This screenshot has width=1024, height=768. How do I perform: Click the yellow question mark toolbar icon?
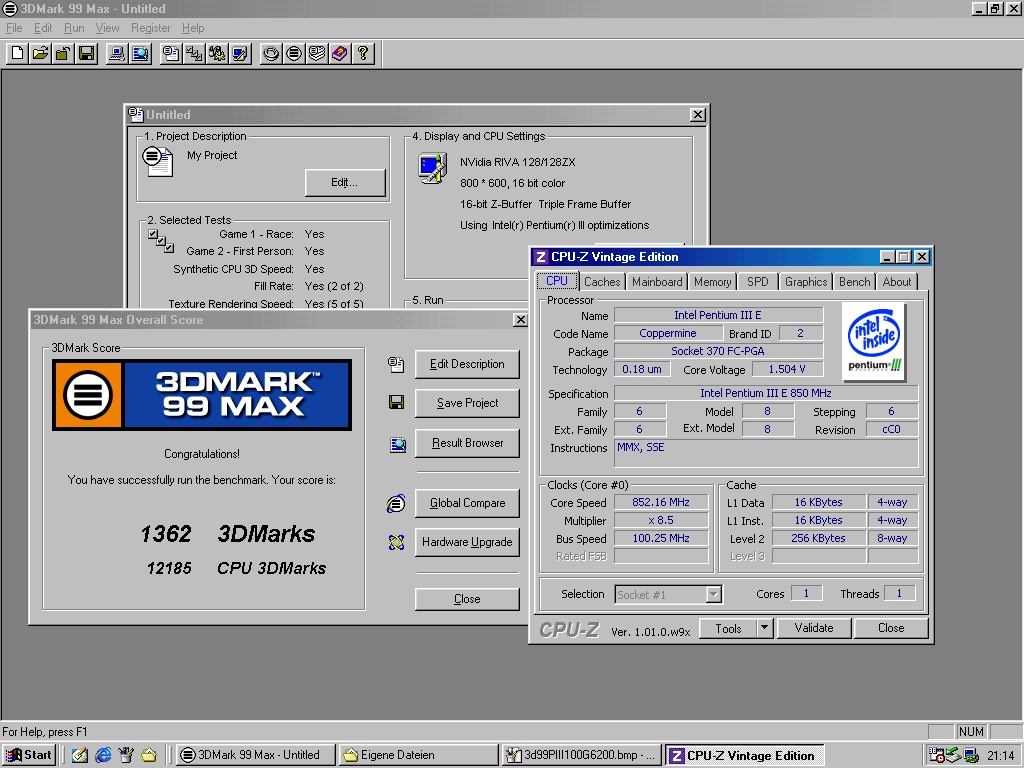[363, 53]
